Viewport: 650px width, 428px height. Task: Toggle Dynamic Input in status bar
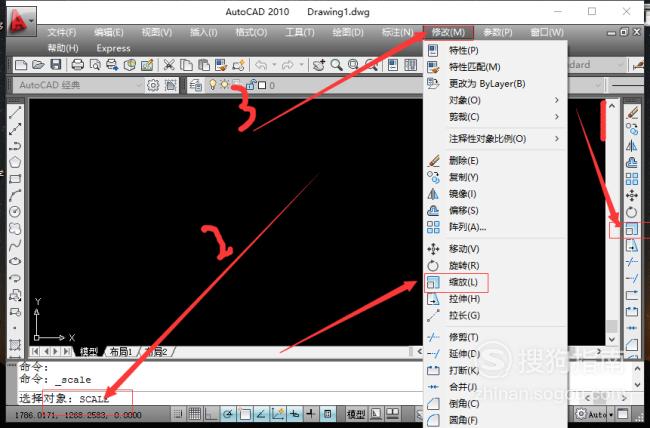click(x=294, y=413)
